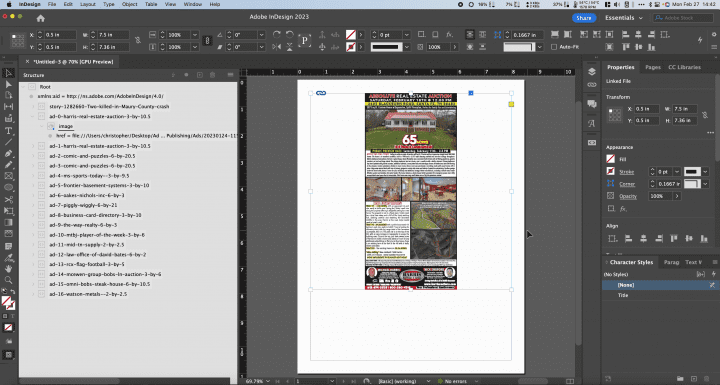Open the Links panel icon in the dock
This screenshot has width=720, height=385.
[591, 85]
